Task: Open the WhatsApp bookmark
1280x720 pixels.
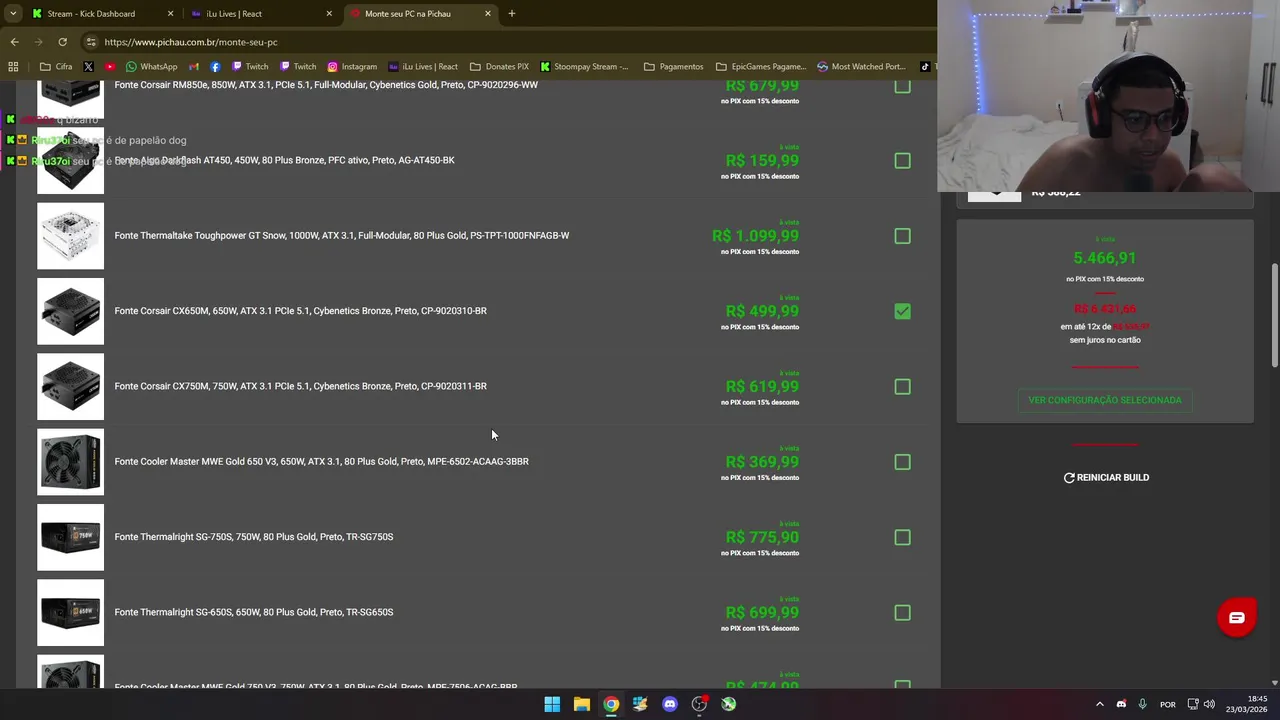Action: [151, 67]
